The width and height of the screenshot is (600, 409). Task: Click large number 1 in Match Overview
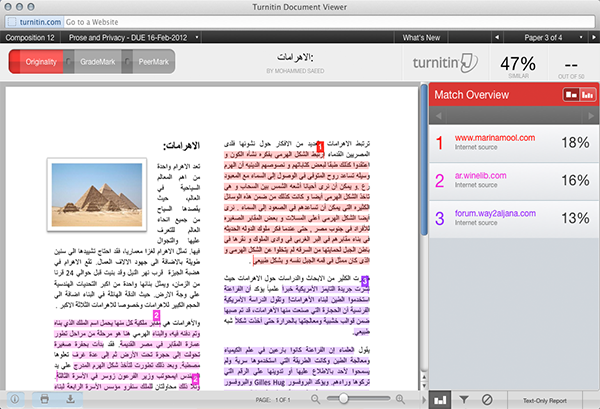pyautogui.click(x=439, y=143)
